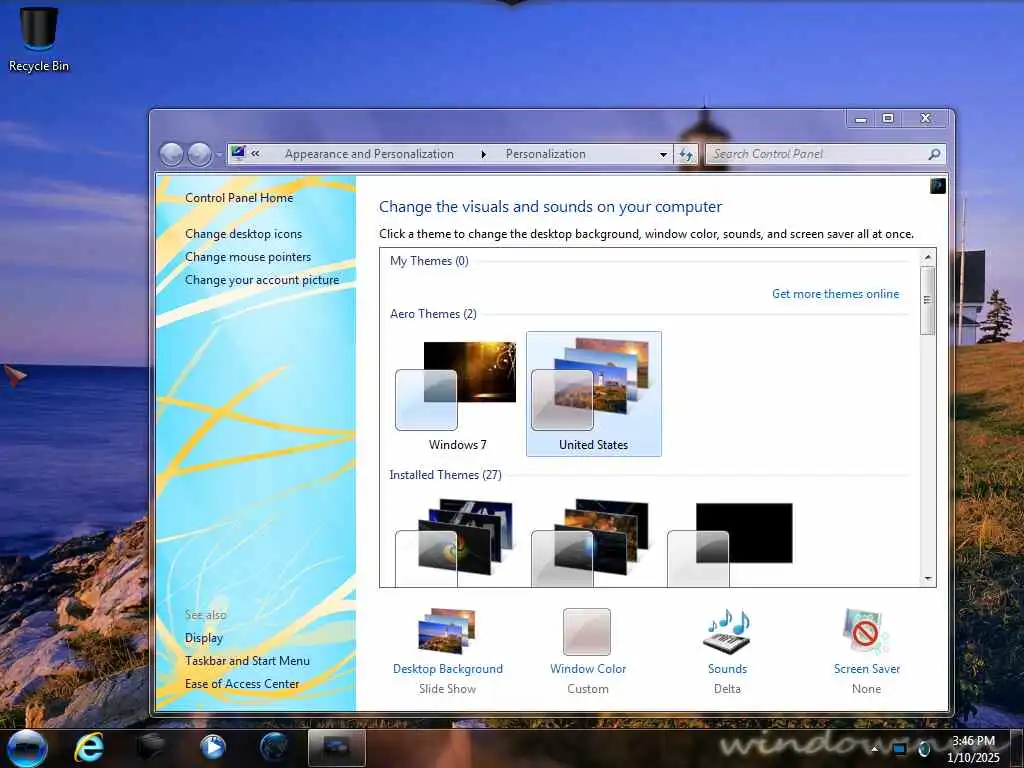Click the Back navigation arrow button
This screenshot has width=1024, height=768.
(172, 155)
